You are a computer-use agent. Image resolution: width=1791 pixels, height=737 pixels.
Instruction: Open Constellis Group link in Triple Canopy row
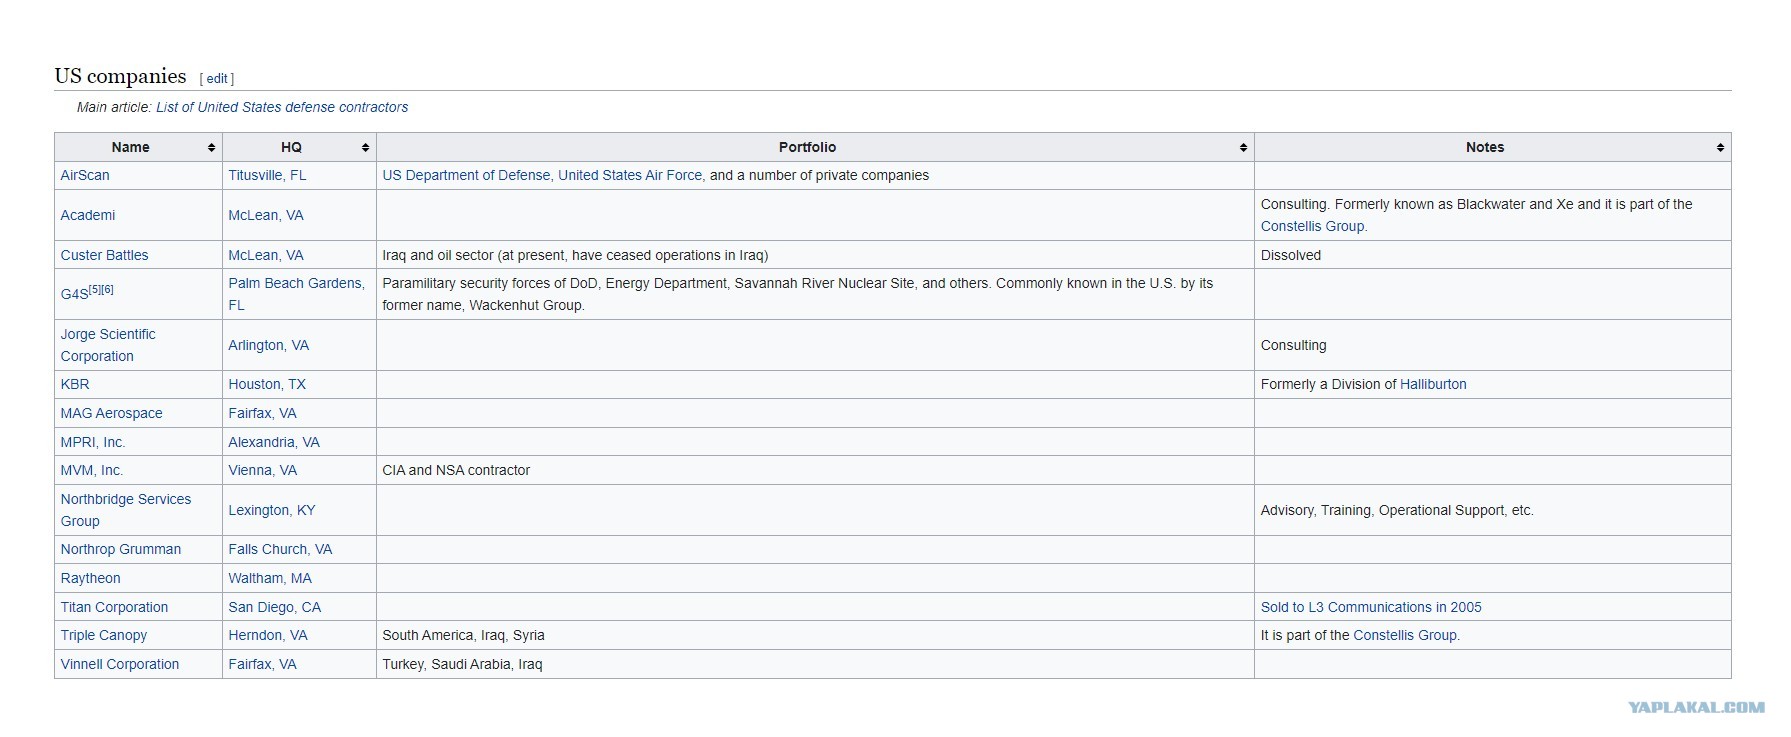coord(1405,635)
